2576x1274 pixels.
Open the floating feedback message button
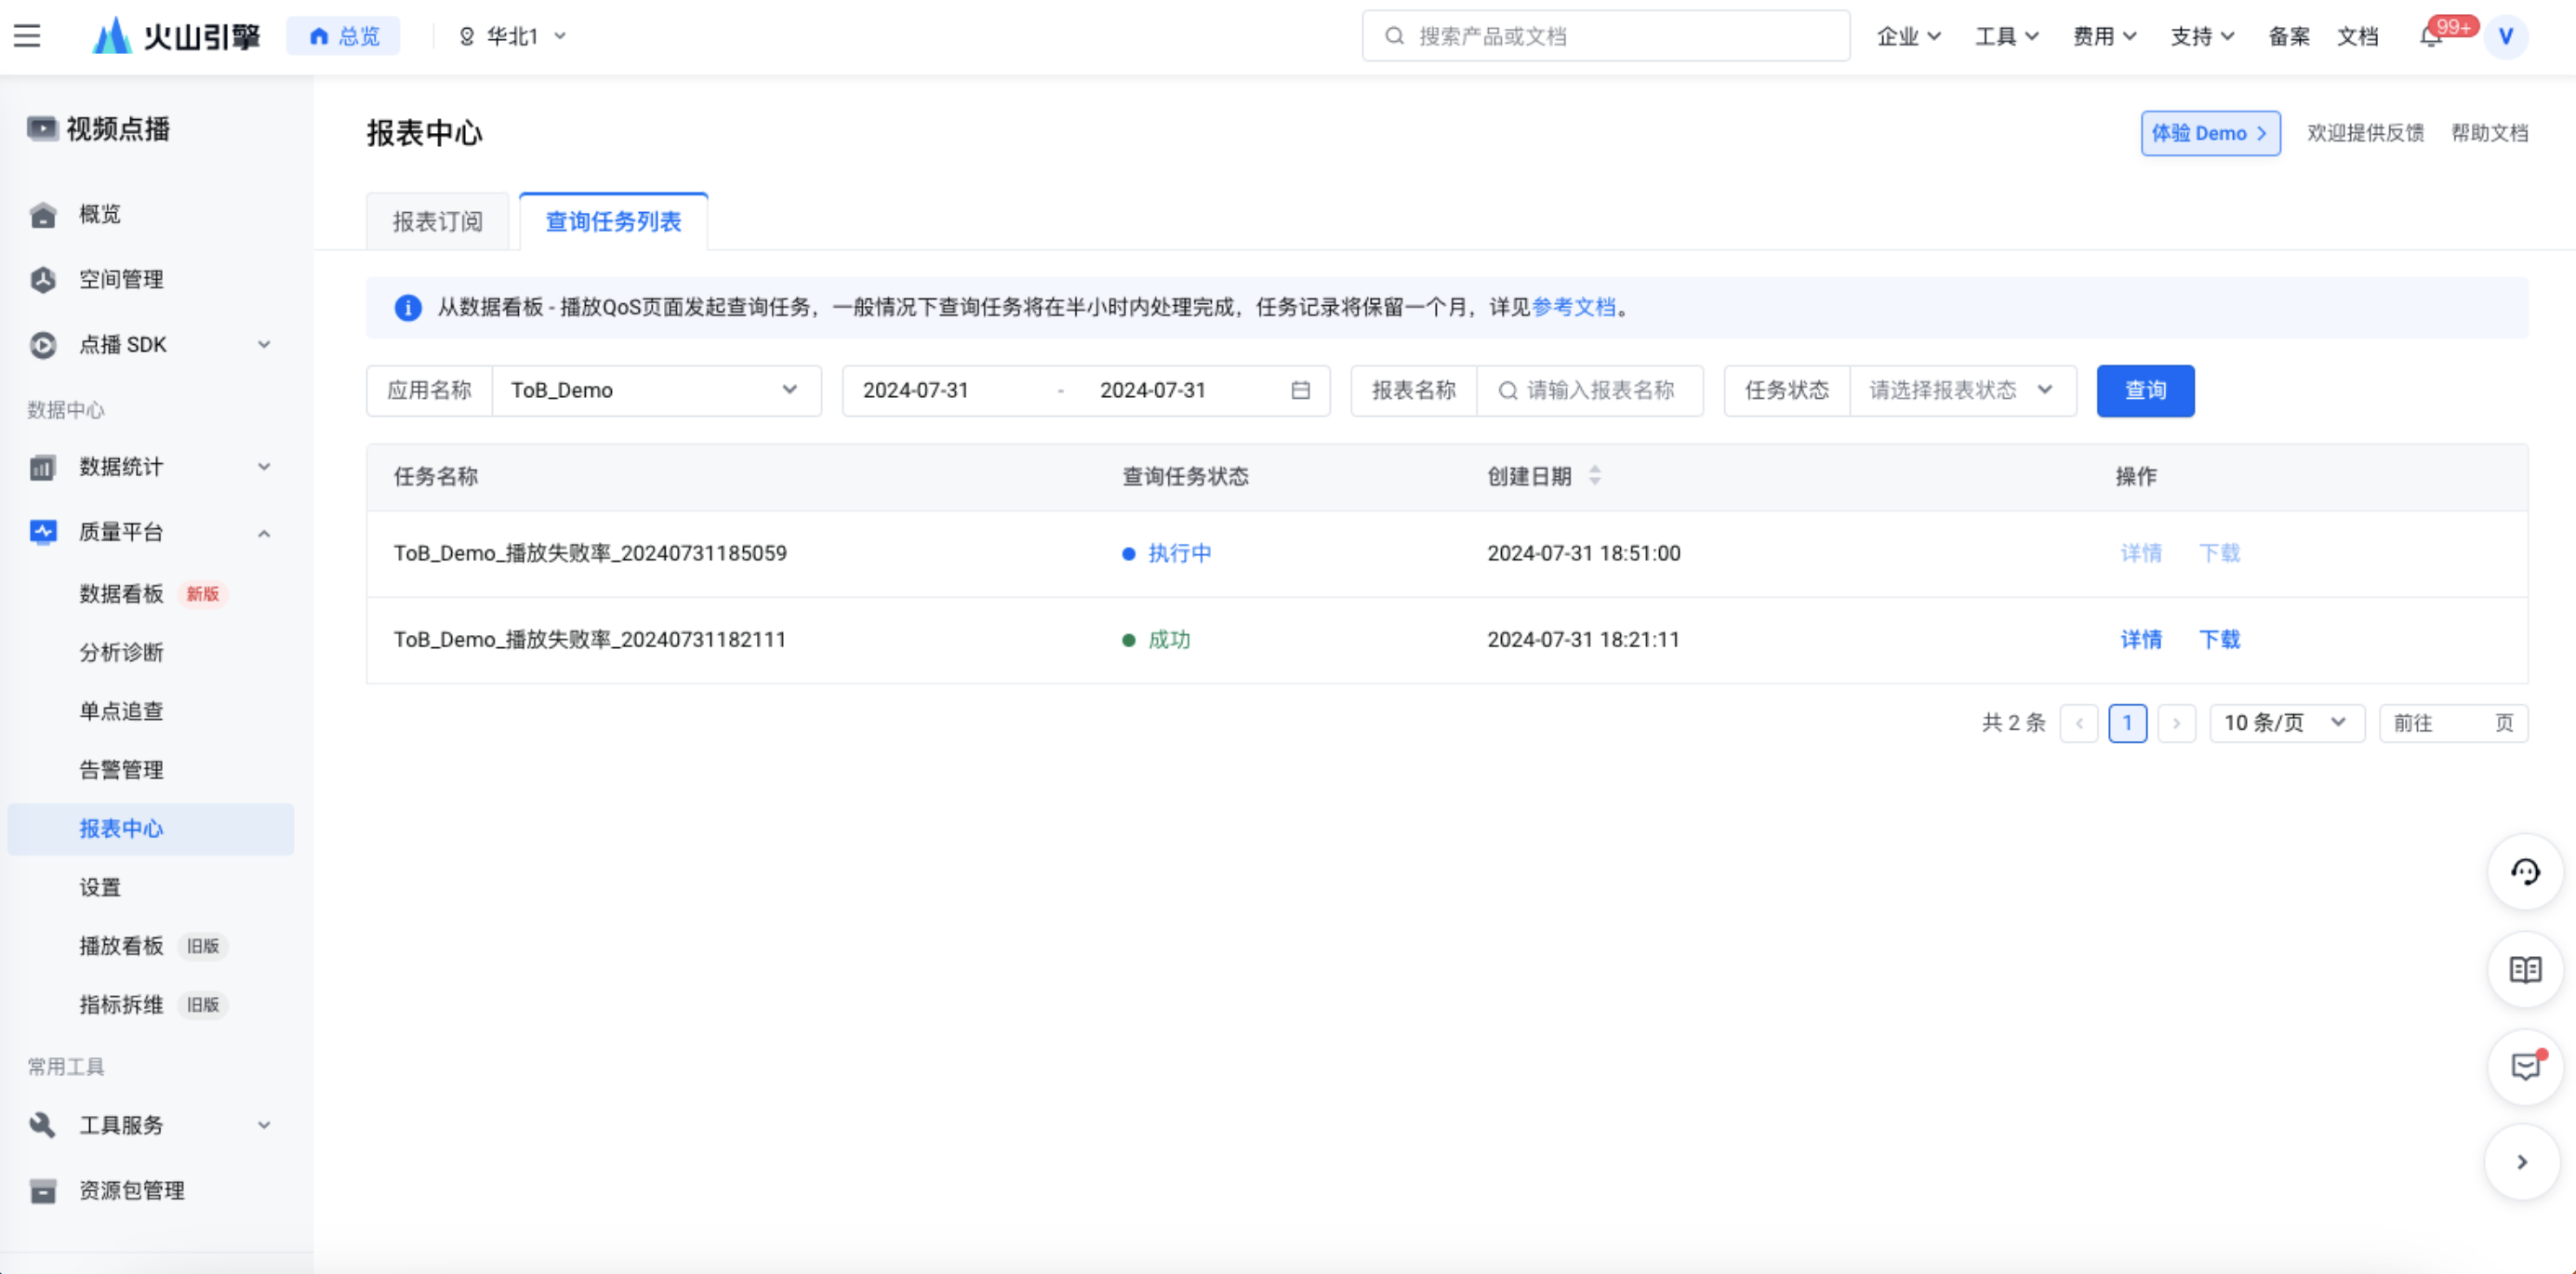pyautogui.click(x=2525, y=1066)
